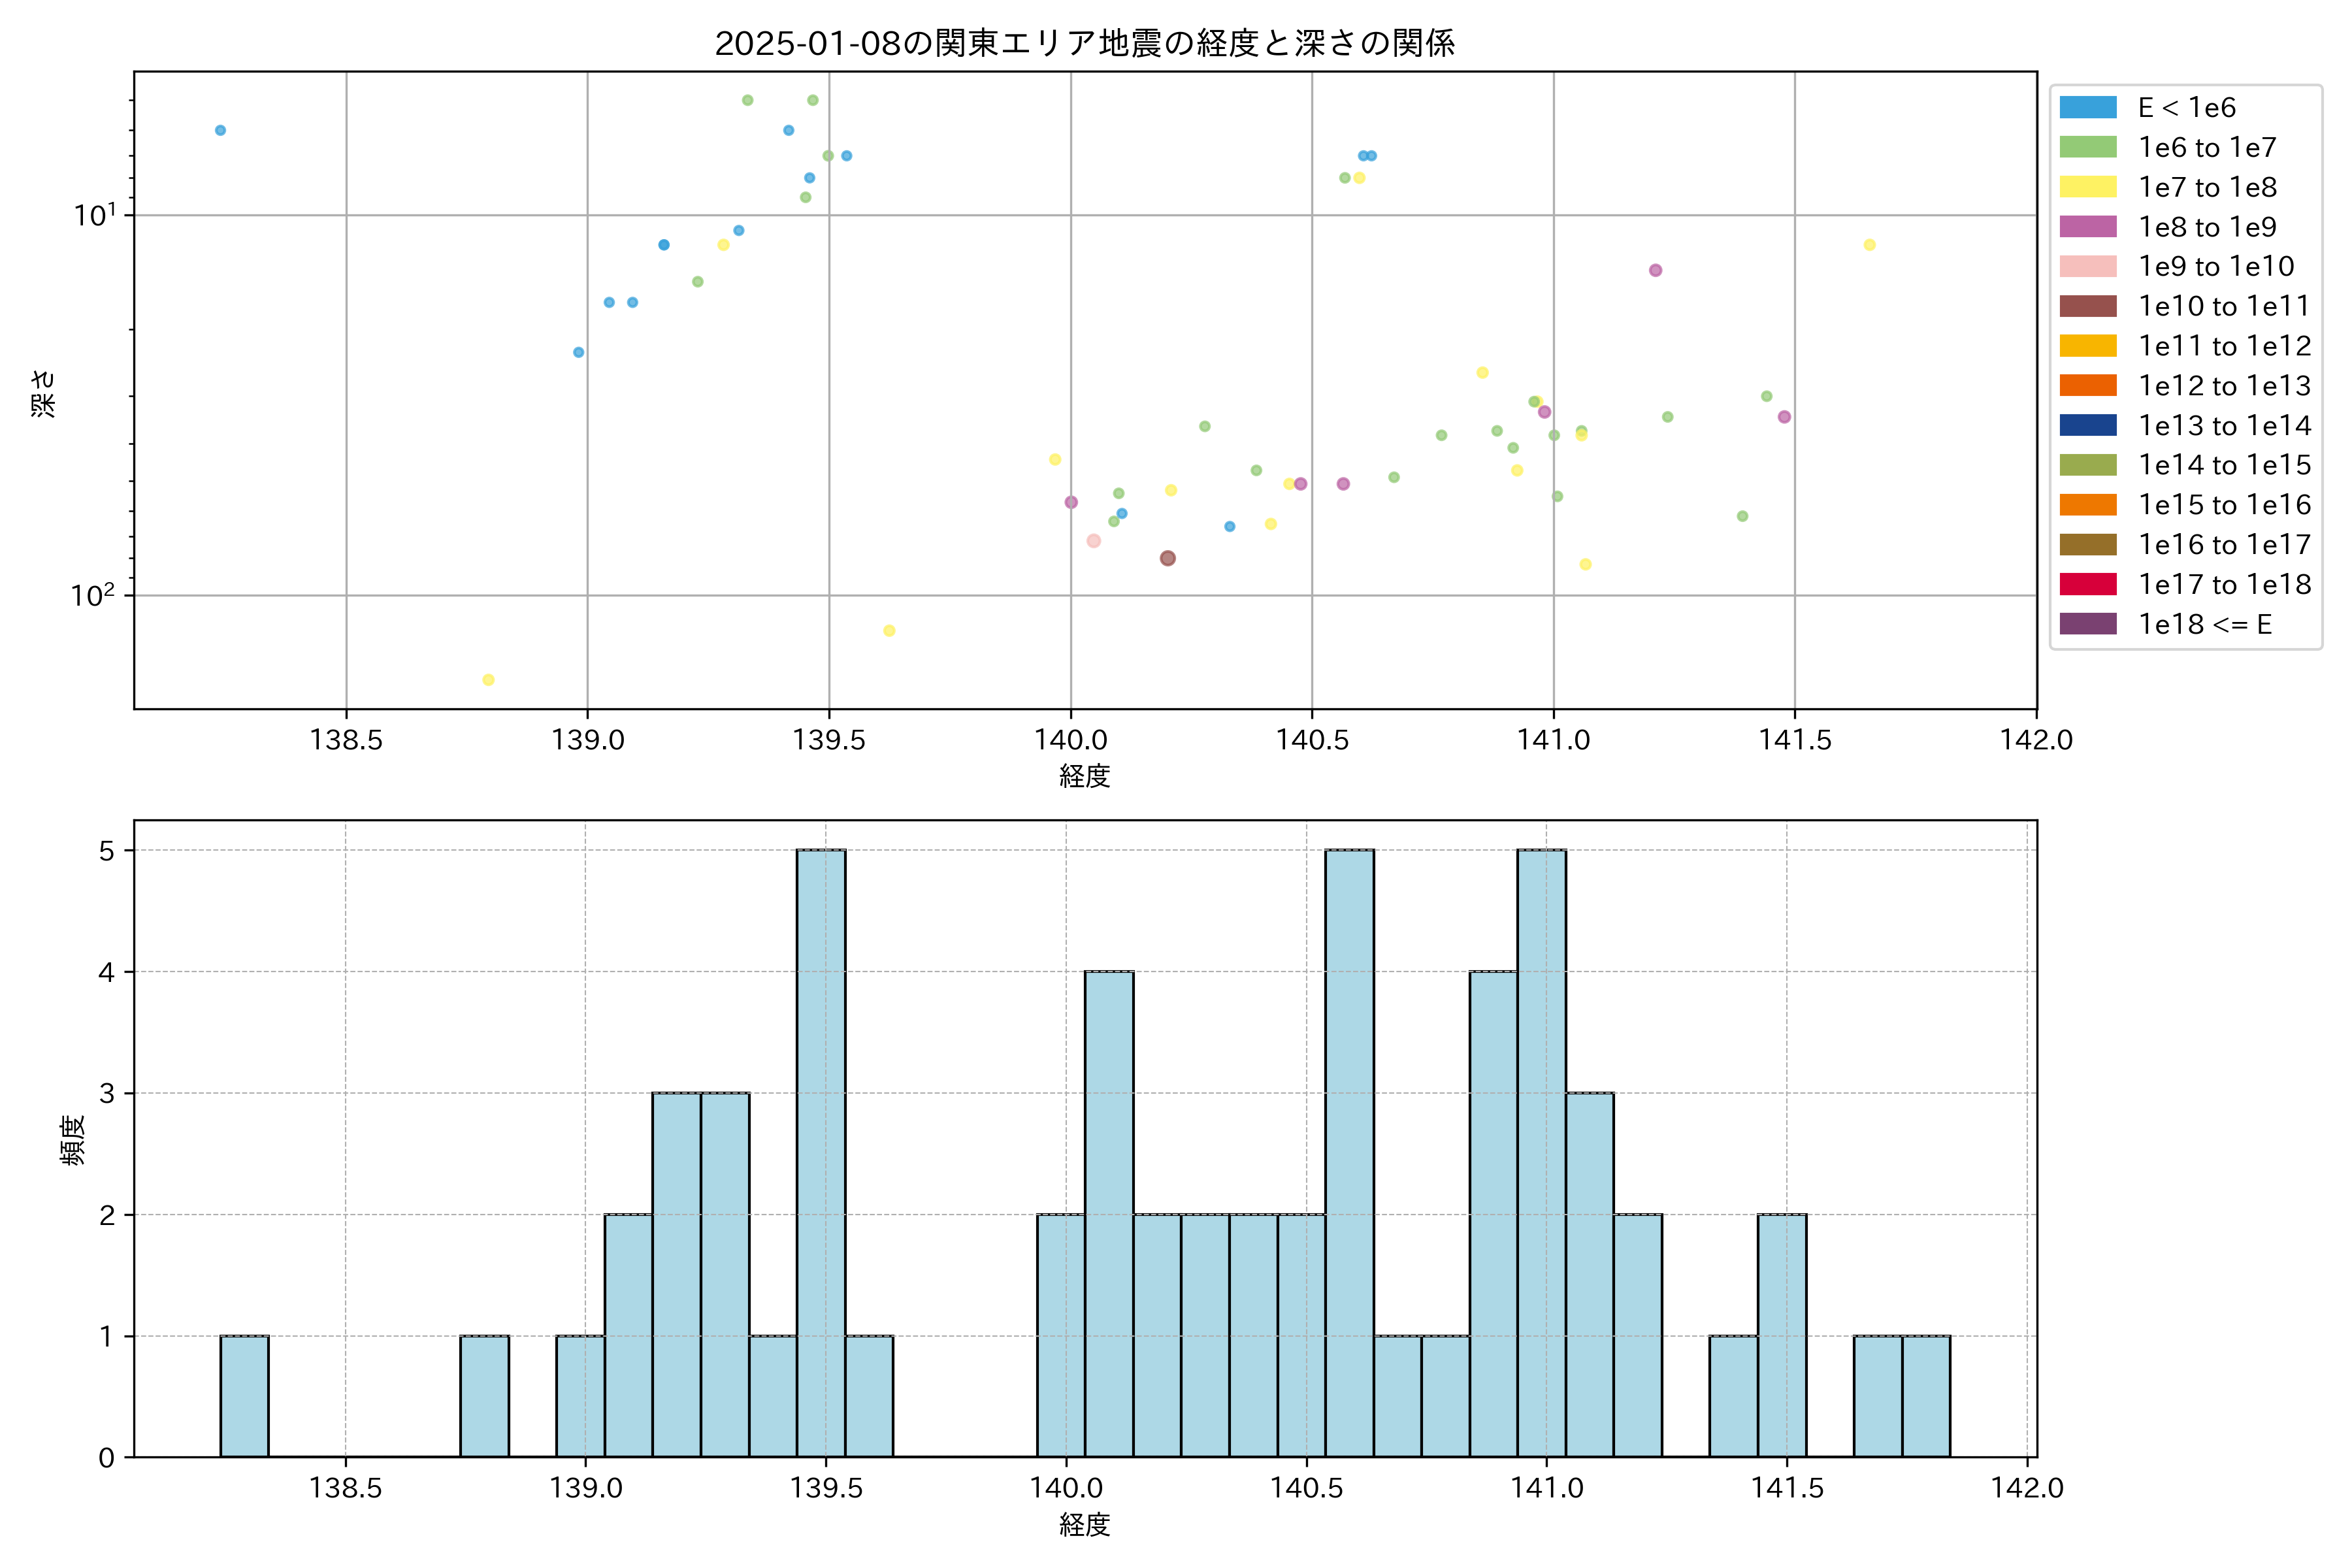Click the yellow point at bottom near 138.8
The image size is (2352, 1568).
click(x=488, y=680)
